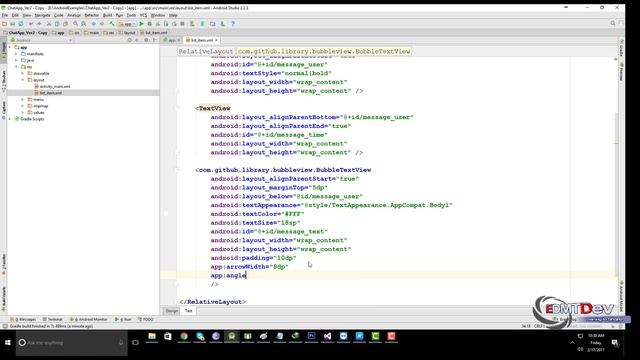Click the Redo arrow toolbar icon
Image resolution: width=640 pixels, height=360 pixels.
(x=39, y=24)
